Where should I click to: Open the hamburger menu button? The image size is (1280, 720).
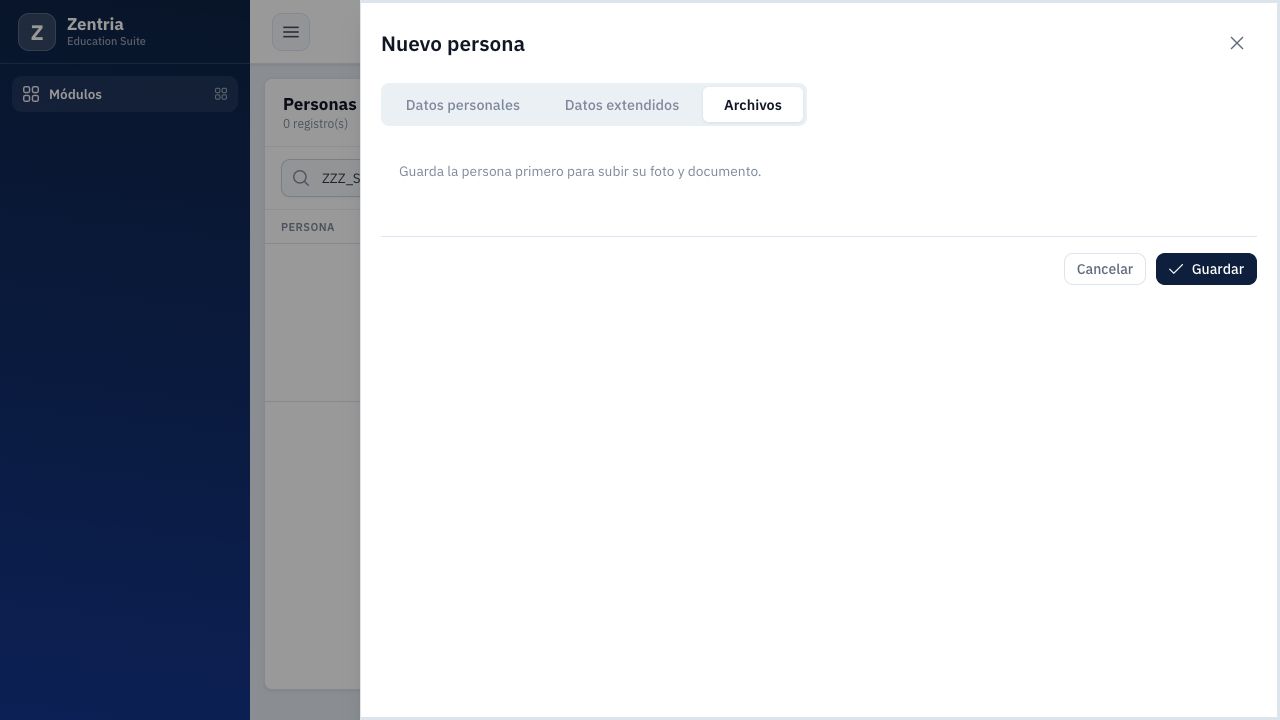pos(291,32)
